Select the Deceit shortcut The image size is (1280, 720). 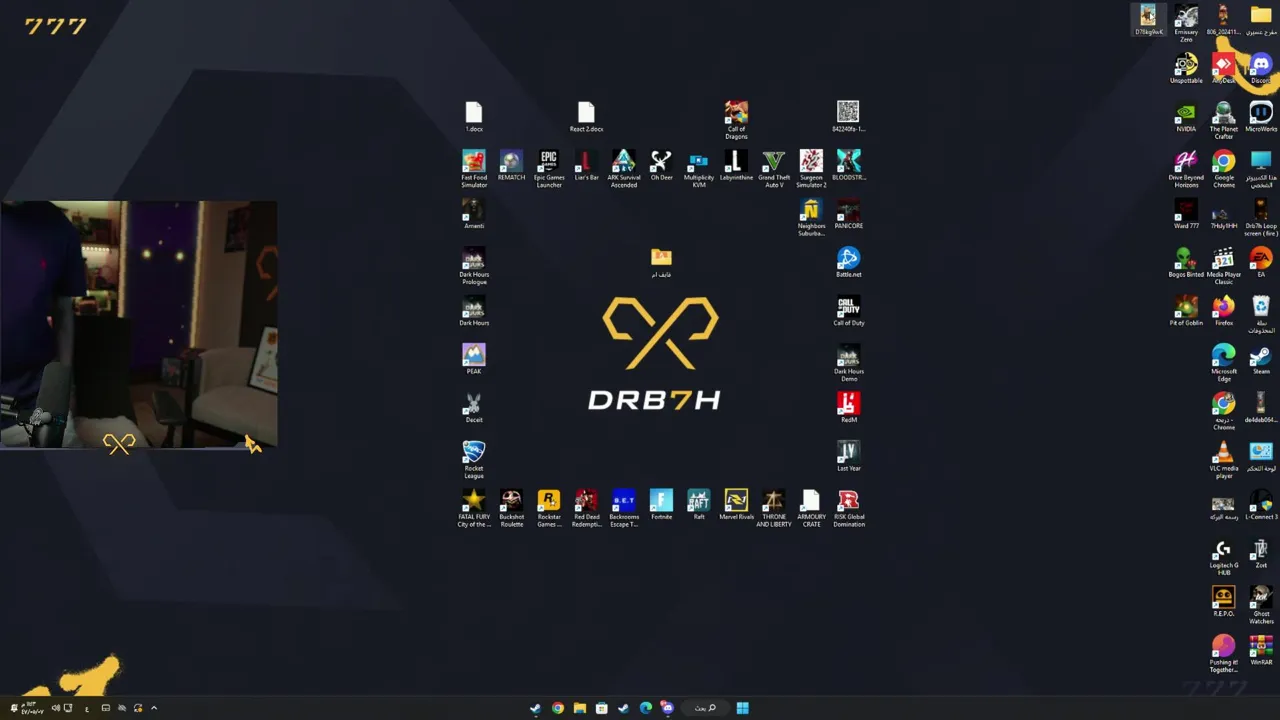point(474,407)
